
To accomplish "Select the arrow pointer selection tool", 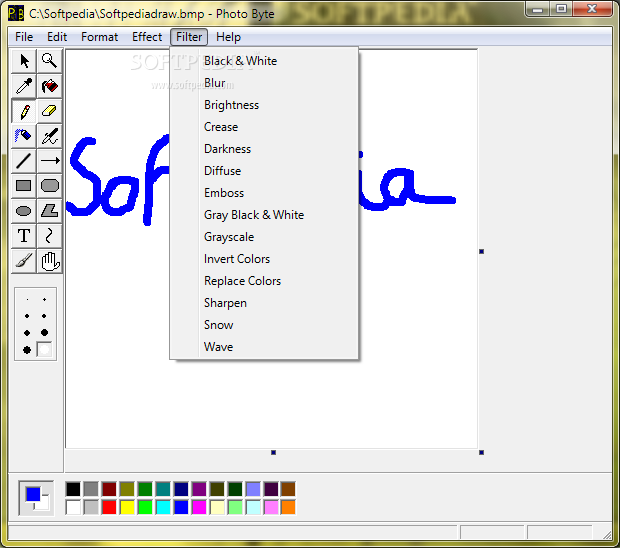I will [x=24, y=61].
